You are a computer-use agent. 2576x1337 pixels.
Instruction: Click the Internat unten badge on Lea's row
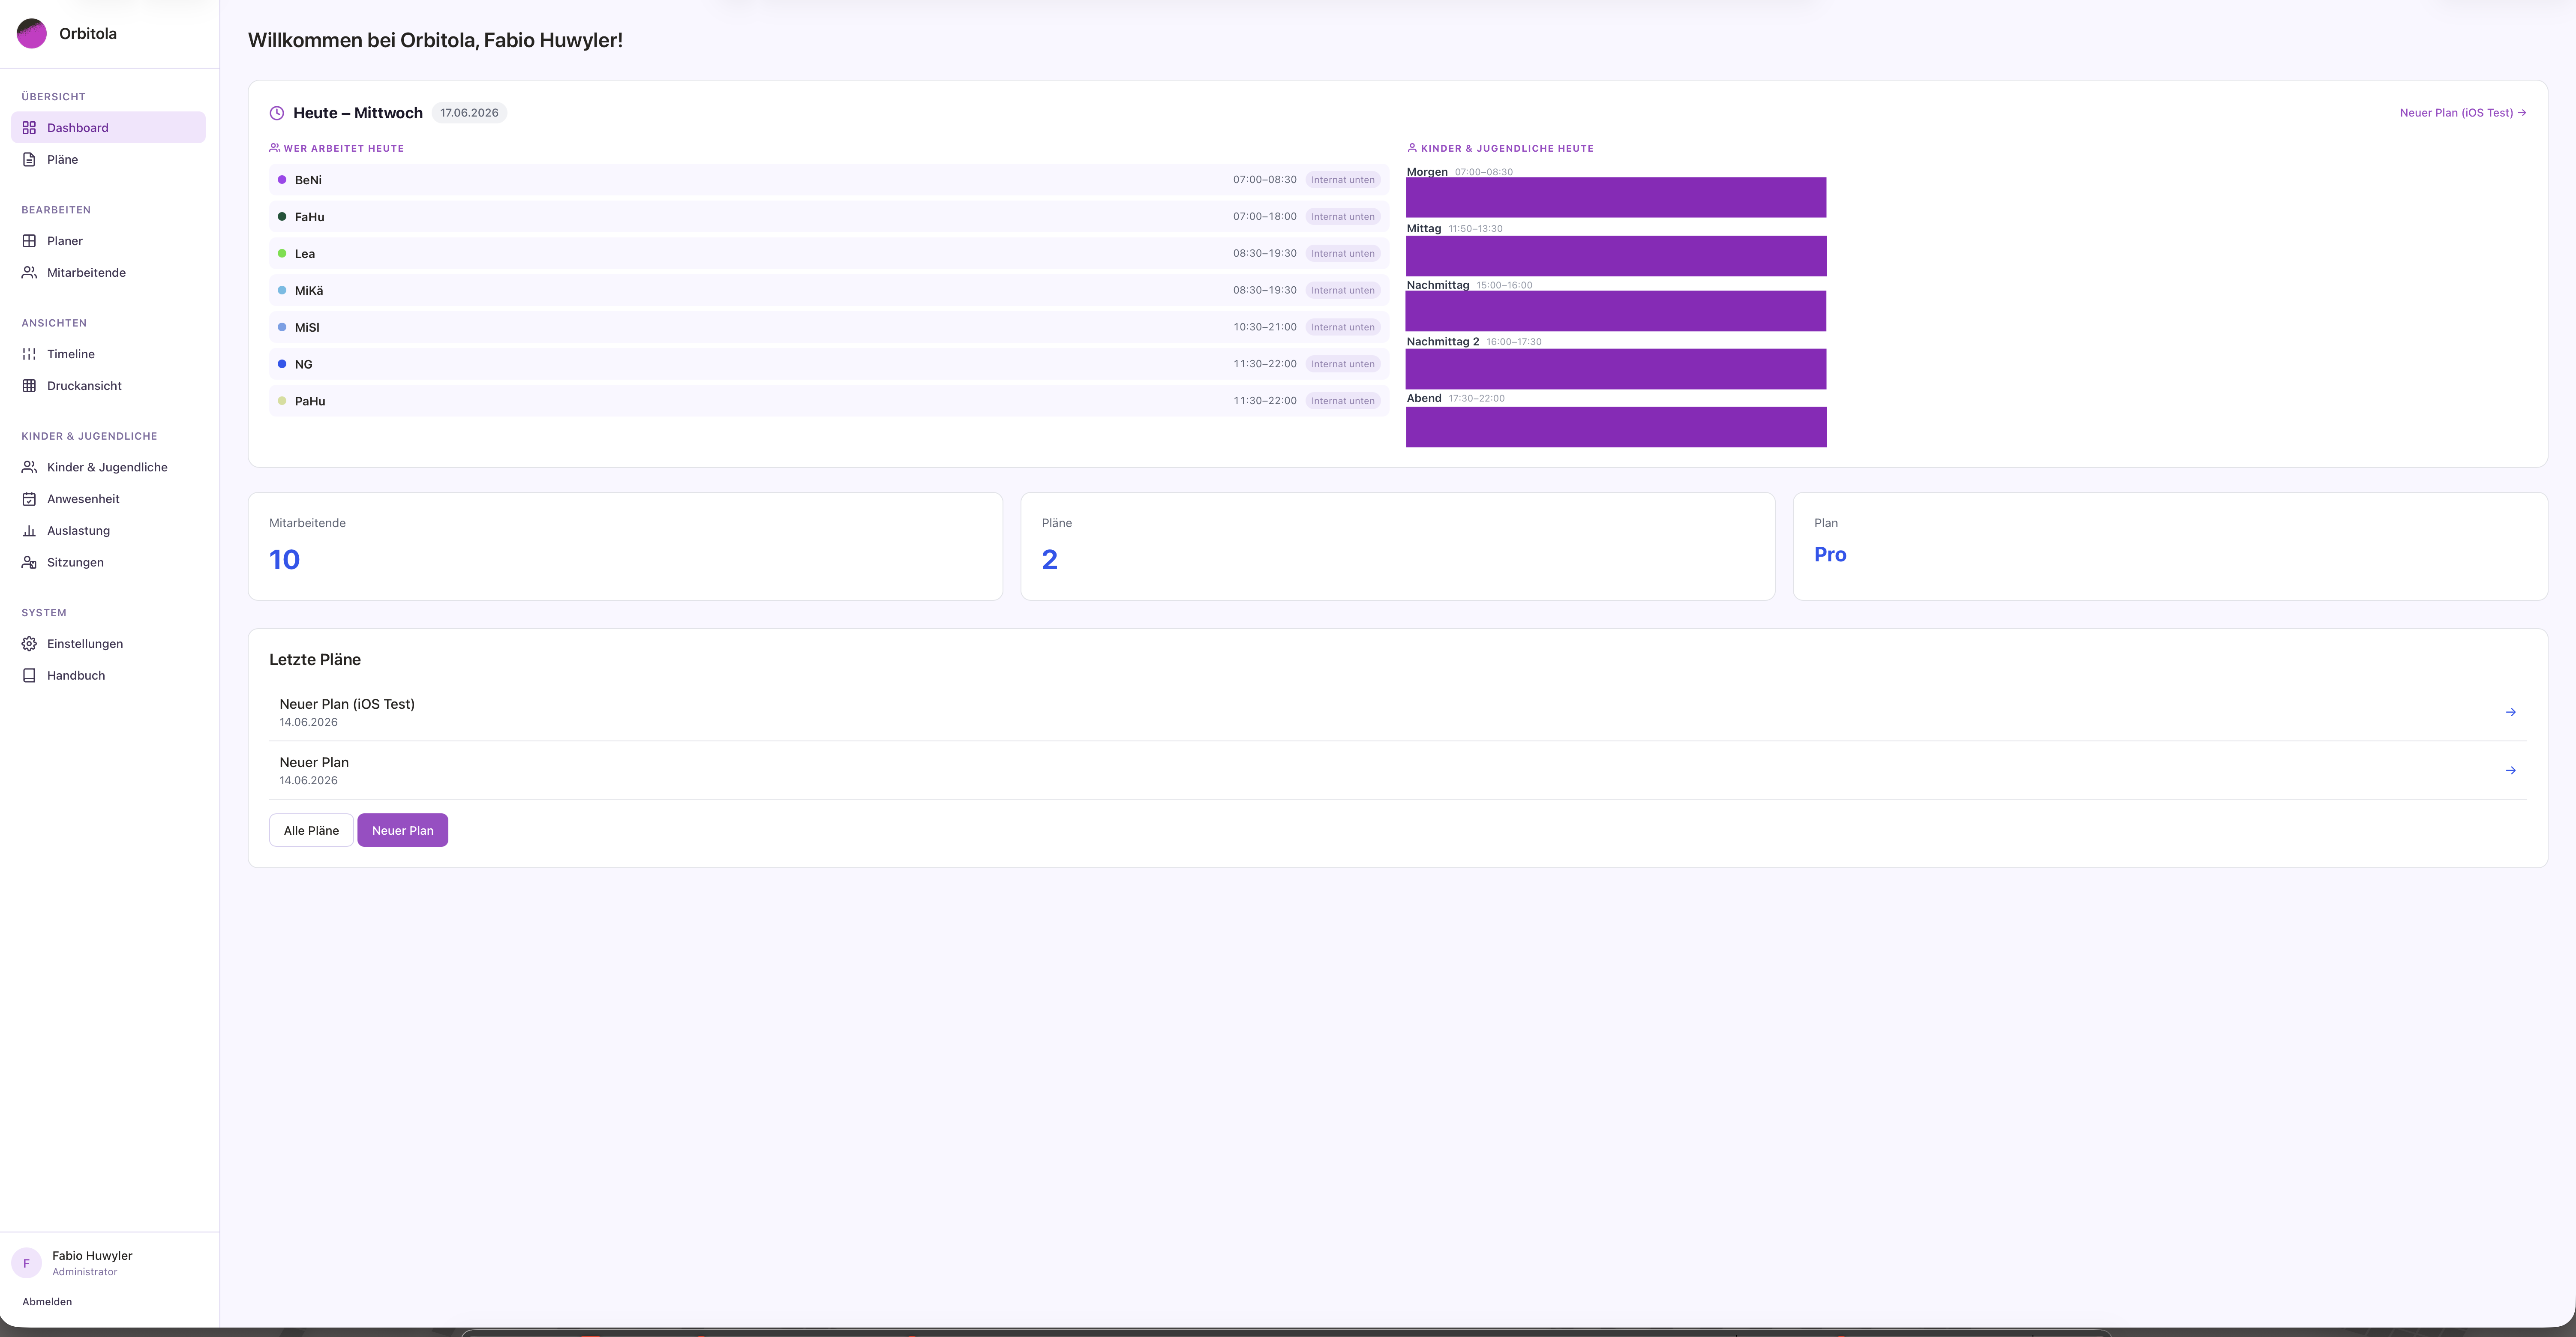[x=1343, y=254]
